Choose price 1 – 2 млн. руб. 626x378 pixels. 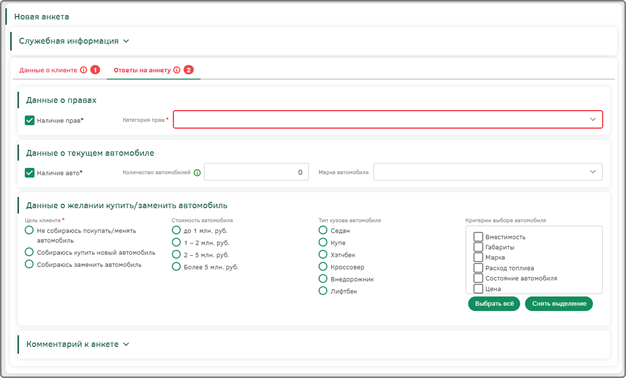point(176,242)
